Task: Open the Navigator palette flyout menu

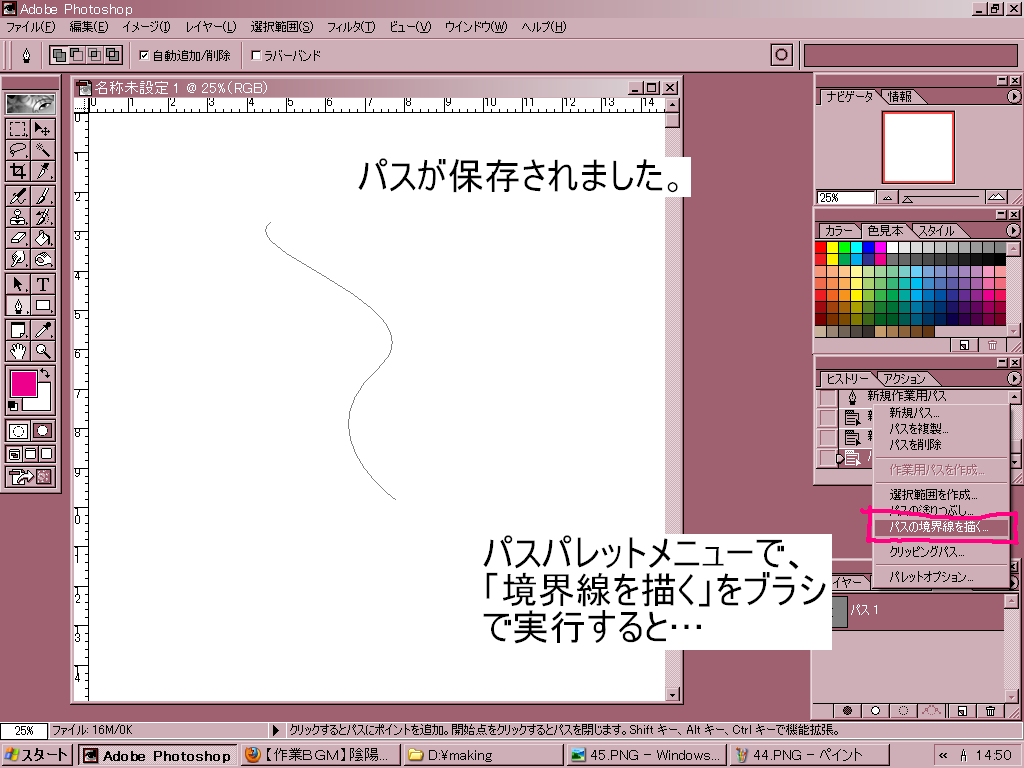Action: [1013, 97]
